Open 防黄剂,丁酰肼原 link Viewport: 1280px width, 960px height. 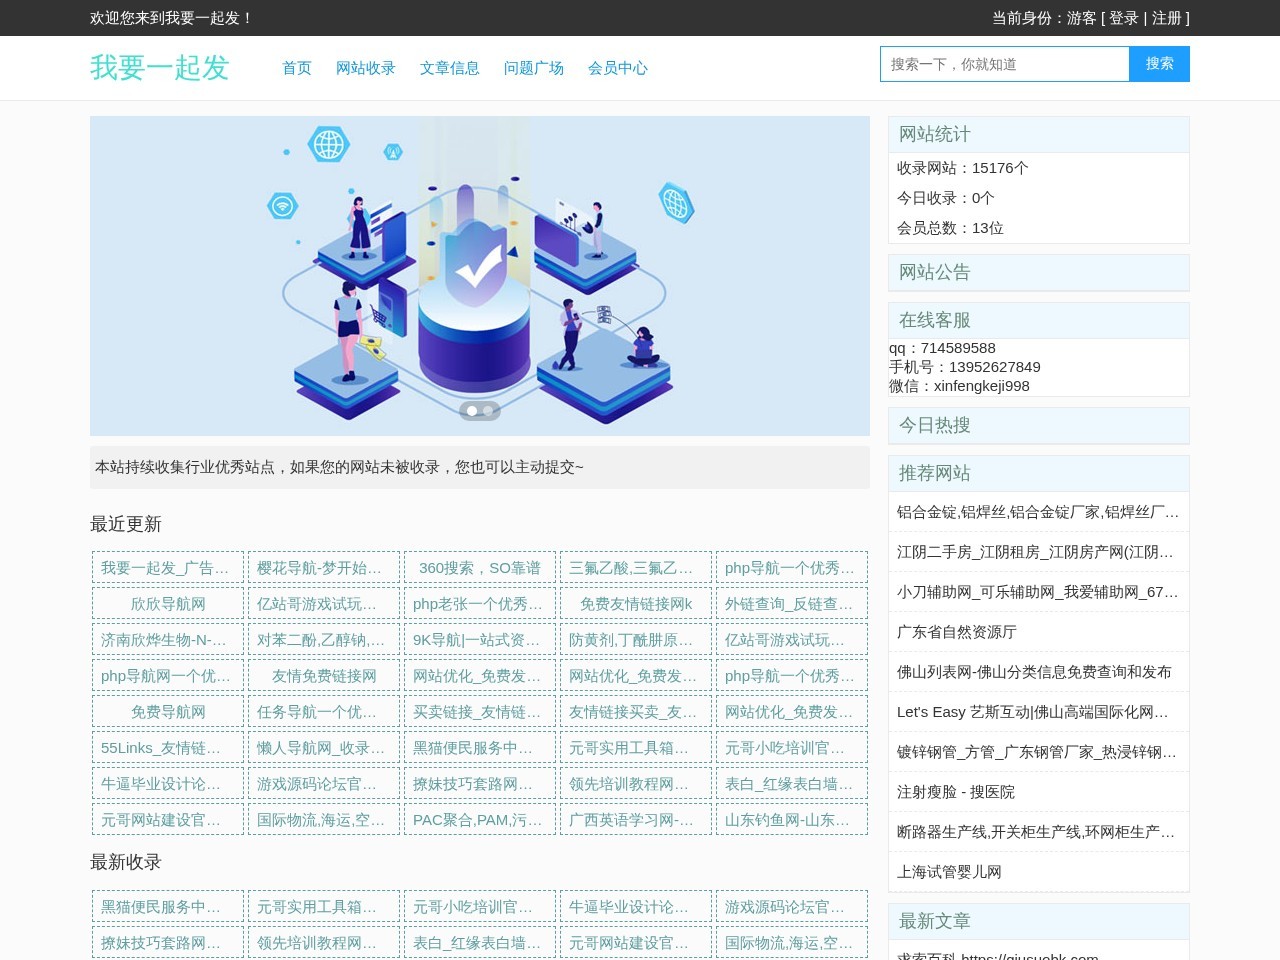[x=636, y=640]
